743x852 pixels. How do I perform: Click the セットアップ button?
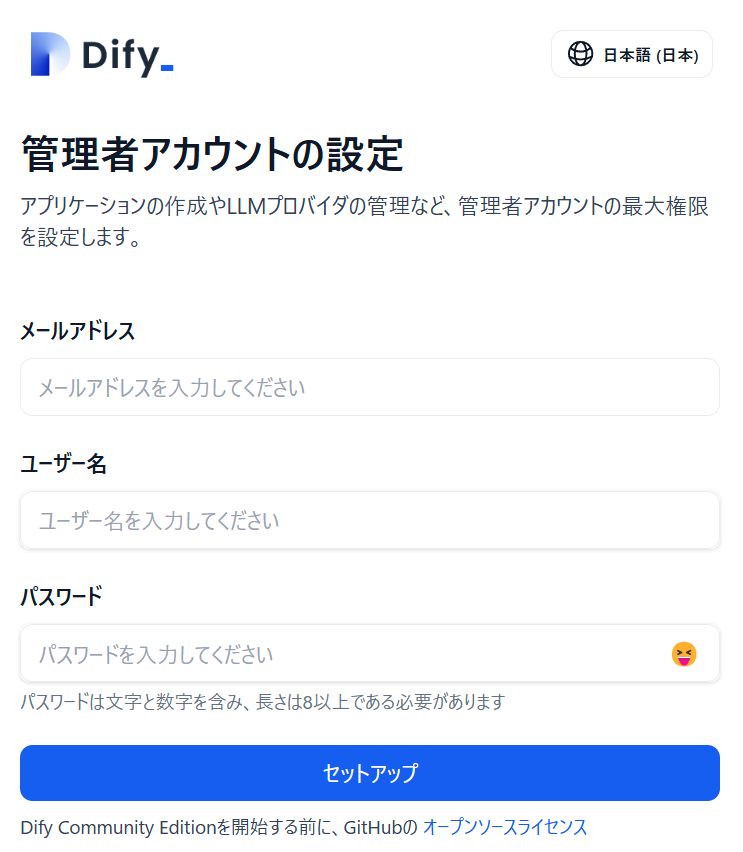tap(370, 773)
